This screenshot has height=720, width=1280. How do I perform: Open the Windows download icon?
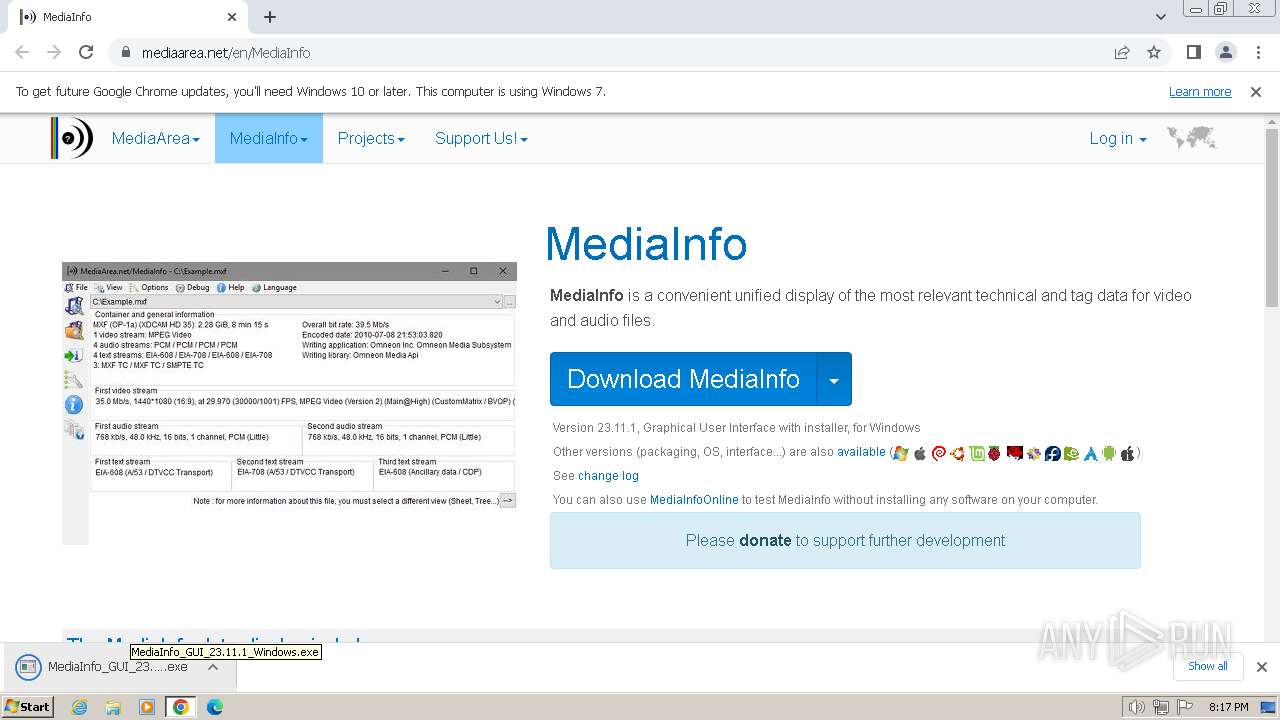pyautogui.click(x=900, y=453)
